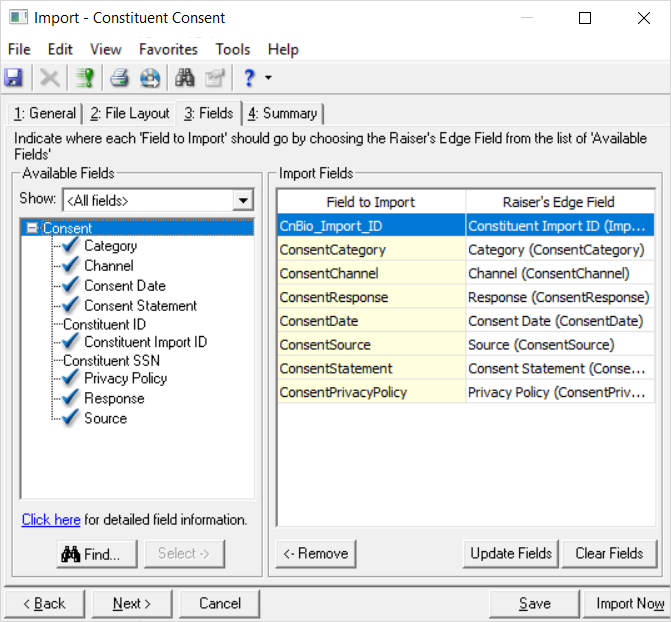
Task: Select the ConsentSource import field row
Action: (x=371, y=345)
